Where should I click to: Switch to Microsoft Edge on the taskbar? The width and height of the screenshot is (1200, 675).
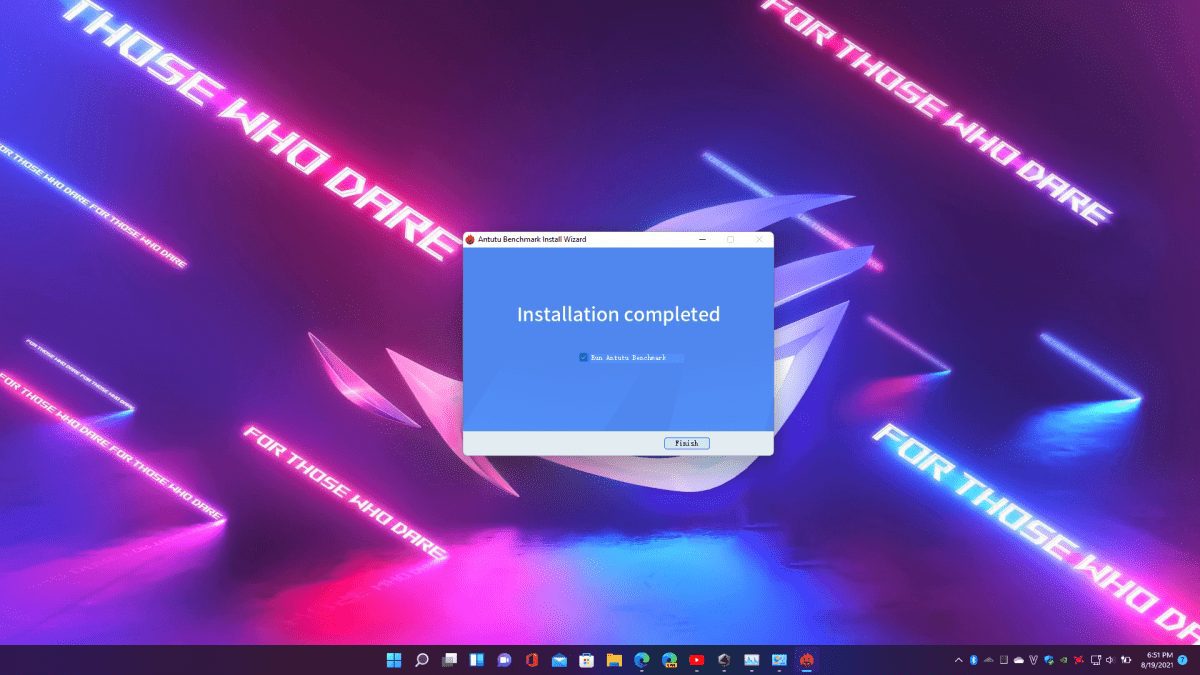(x=642, y=660)
